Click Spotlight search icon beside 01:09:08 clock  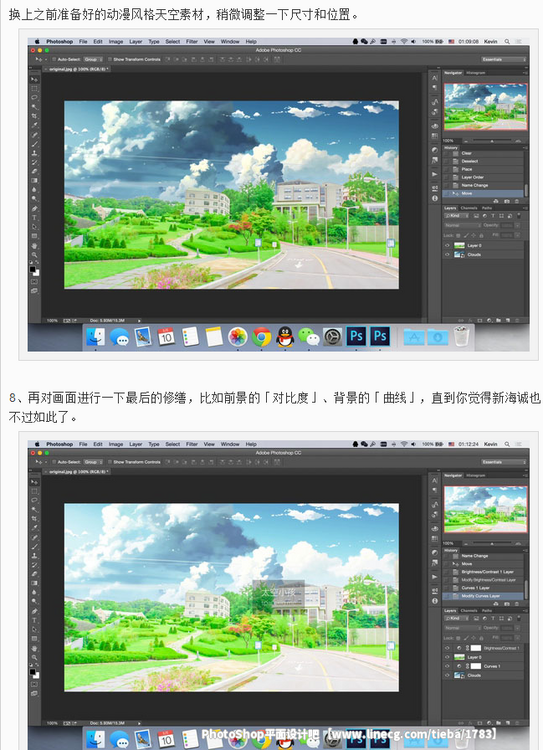507,42
